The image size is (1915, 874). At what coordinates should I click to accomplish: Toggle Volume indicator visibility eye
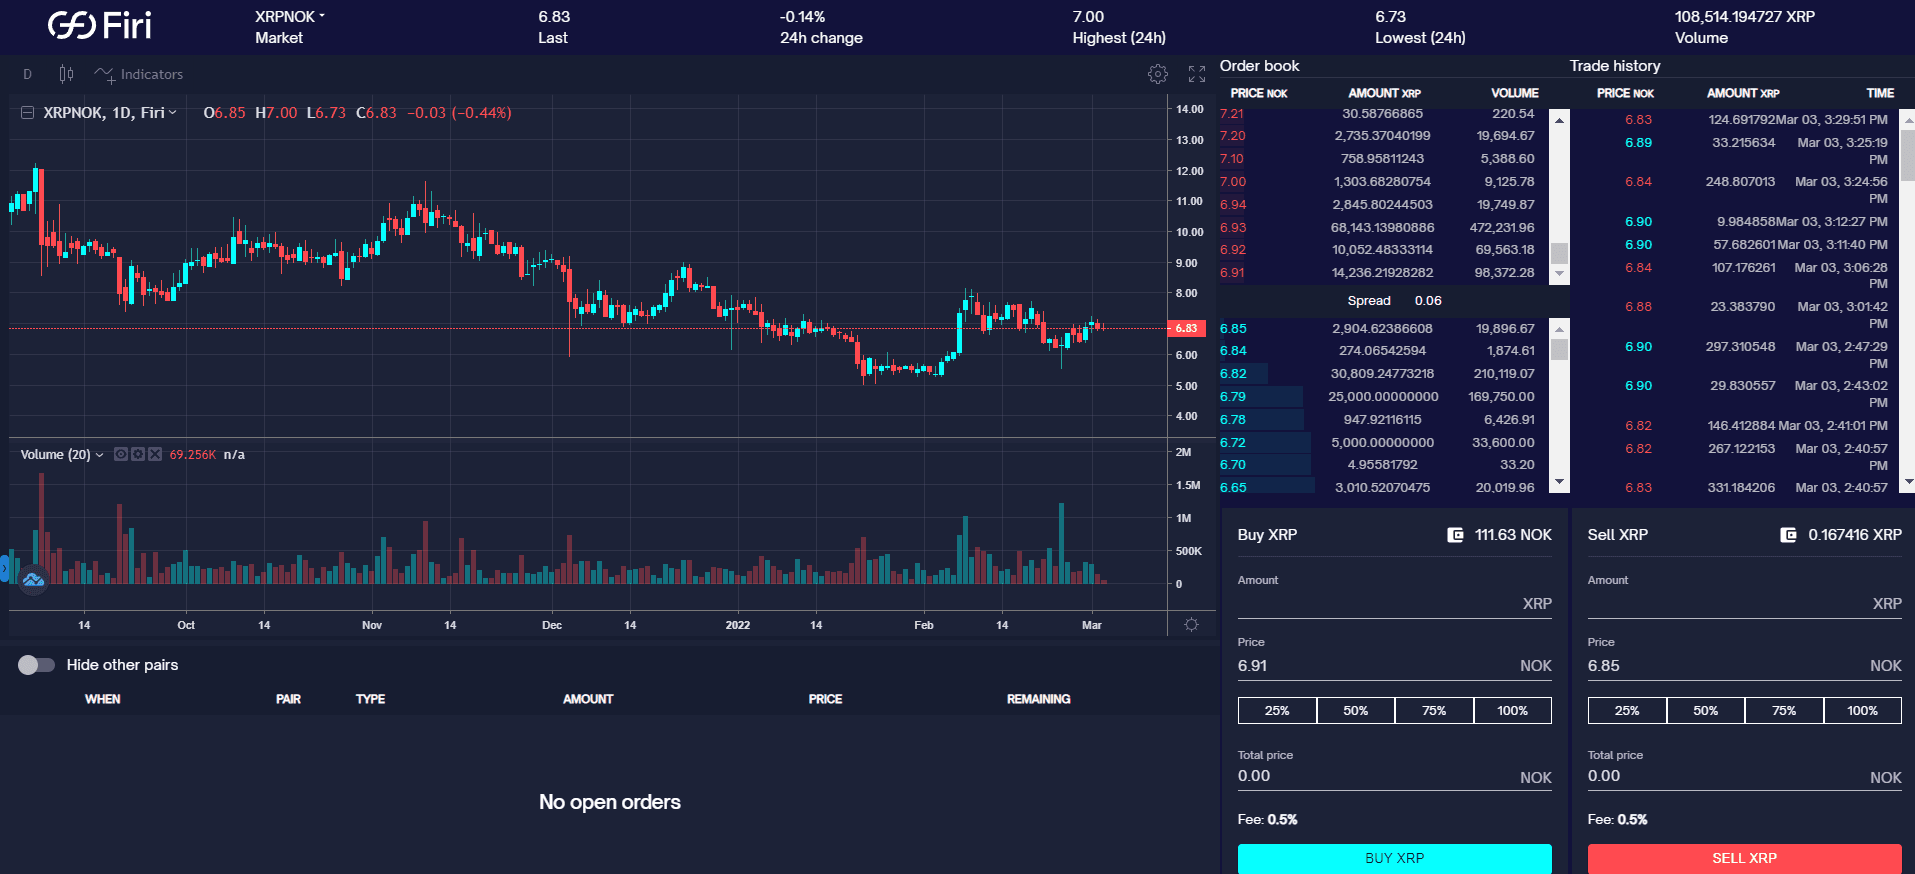coord(121,454)
